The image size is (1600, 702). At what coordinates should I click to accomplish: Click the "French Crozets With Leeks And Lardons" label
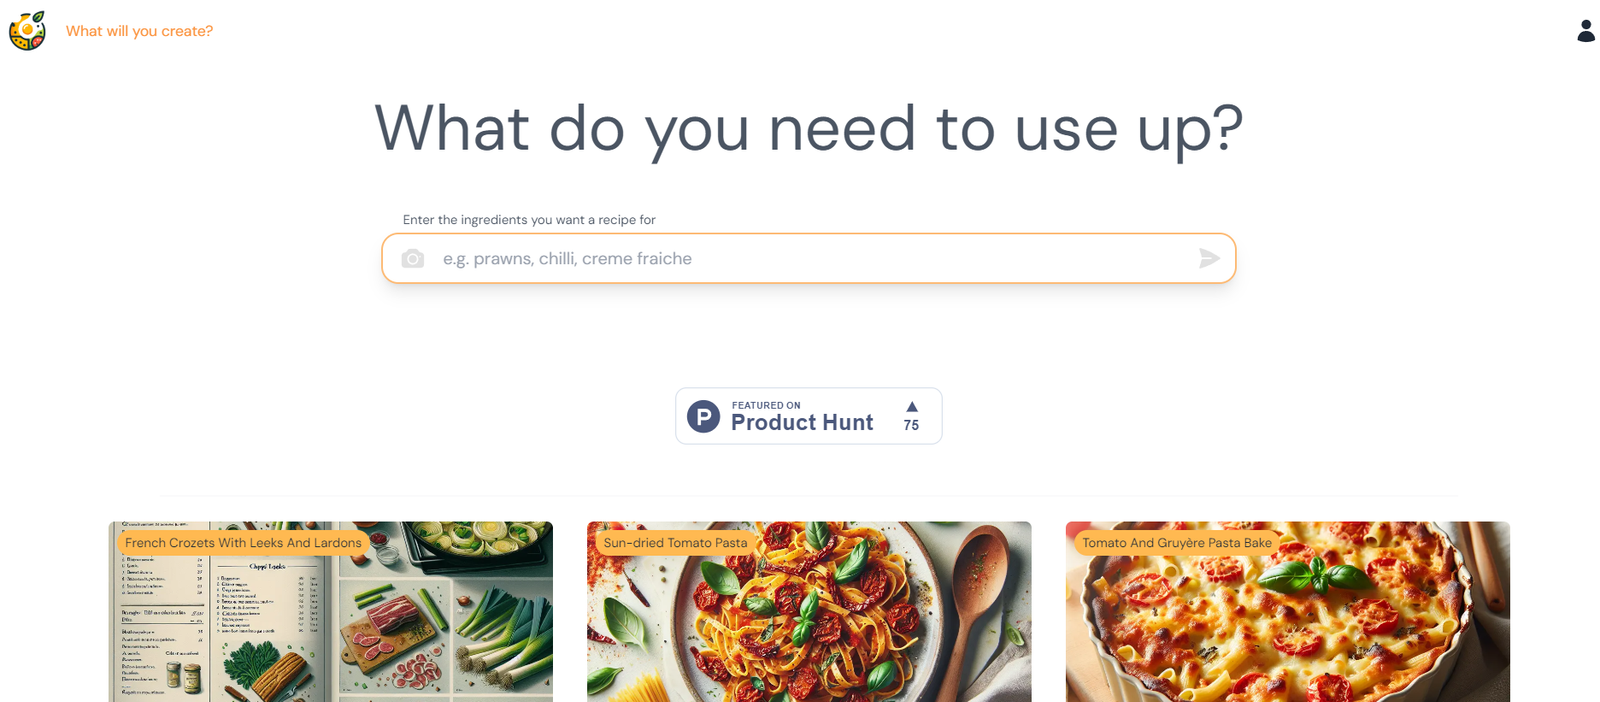243,543
